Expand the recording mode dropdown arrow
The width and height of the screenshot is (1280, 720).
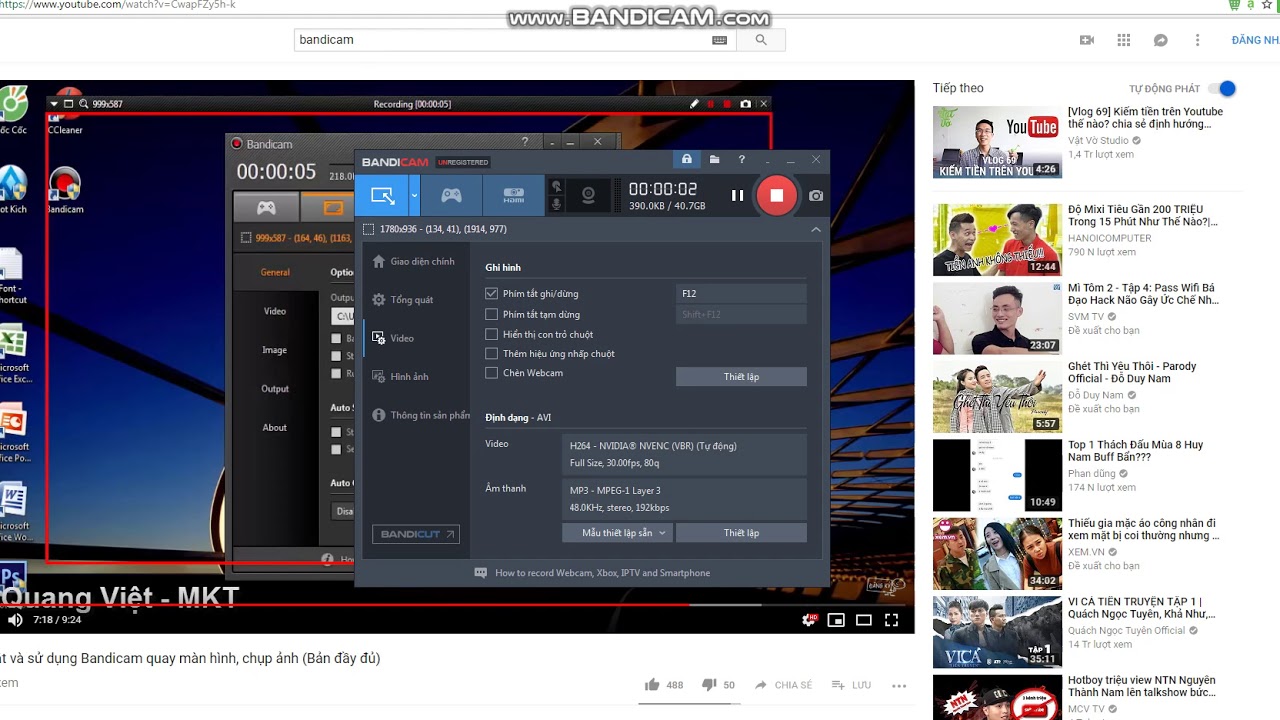click(414, 196)
